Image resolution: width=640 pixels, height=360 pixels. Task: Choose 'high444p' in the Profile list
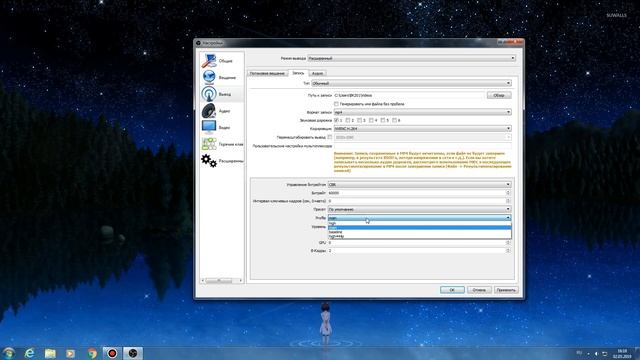420,236
